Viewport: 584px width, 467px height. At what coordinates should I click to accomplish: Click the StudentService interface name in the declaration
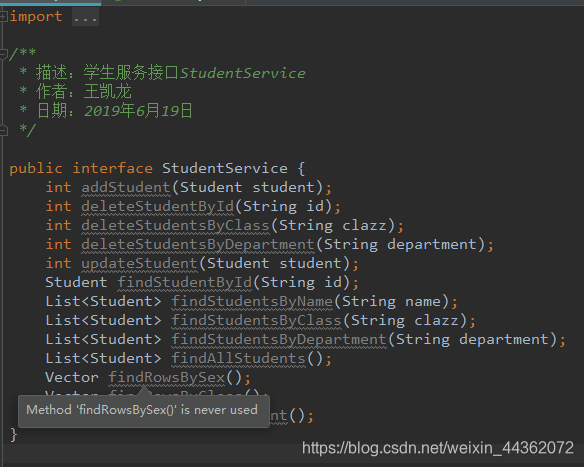pos(225,168)
